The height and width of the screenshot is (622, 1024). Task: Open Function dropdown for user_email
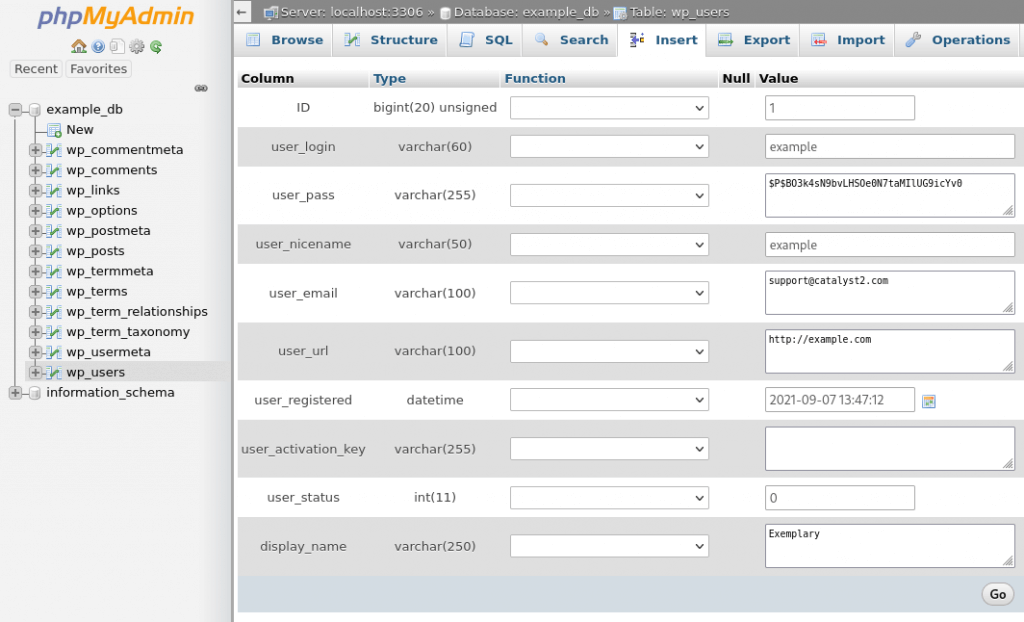[x=609, y=293]
